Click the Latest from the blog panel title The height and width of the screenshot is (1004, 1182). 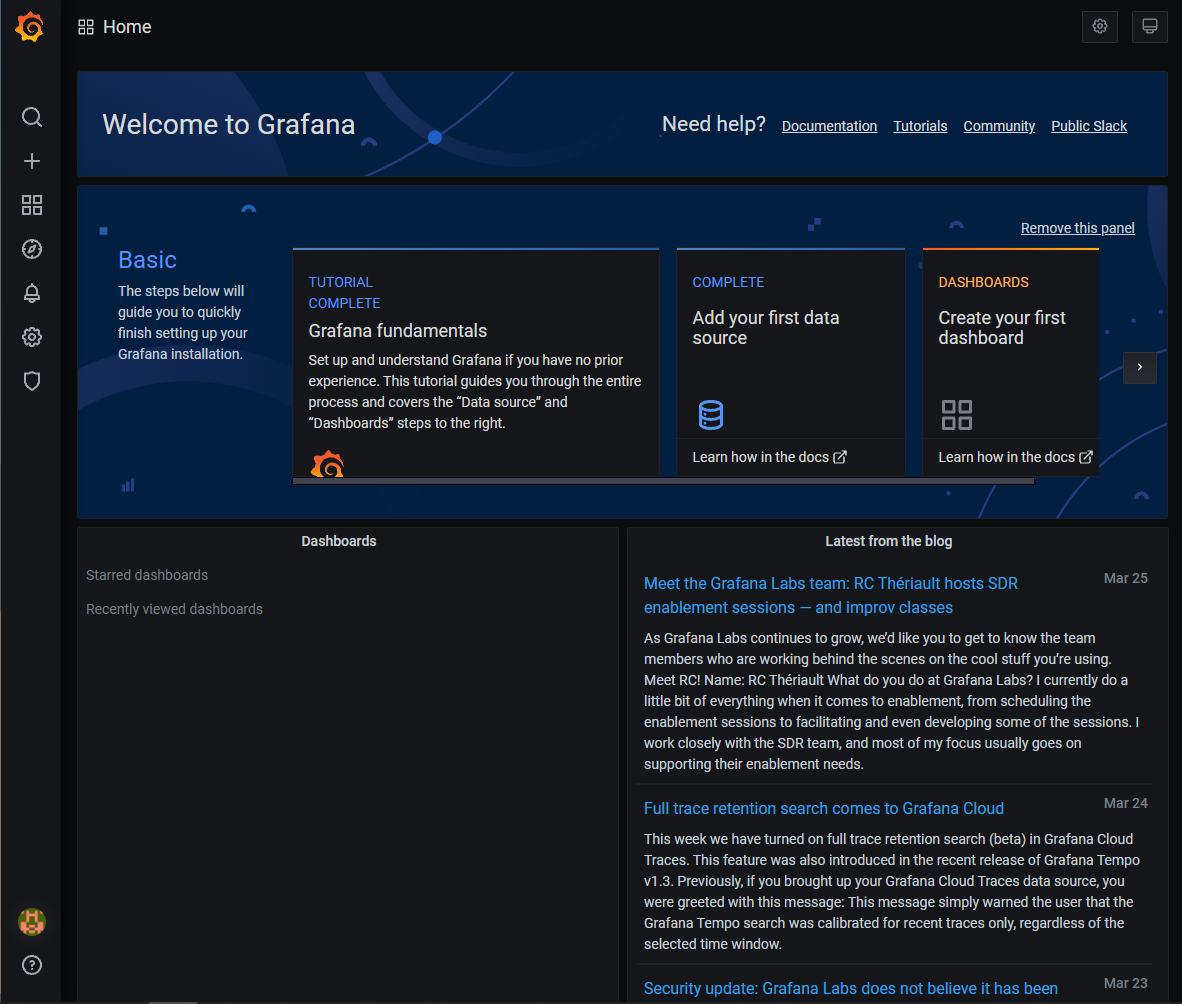click(889, 541)
